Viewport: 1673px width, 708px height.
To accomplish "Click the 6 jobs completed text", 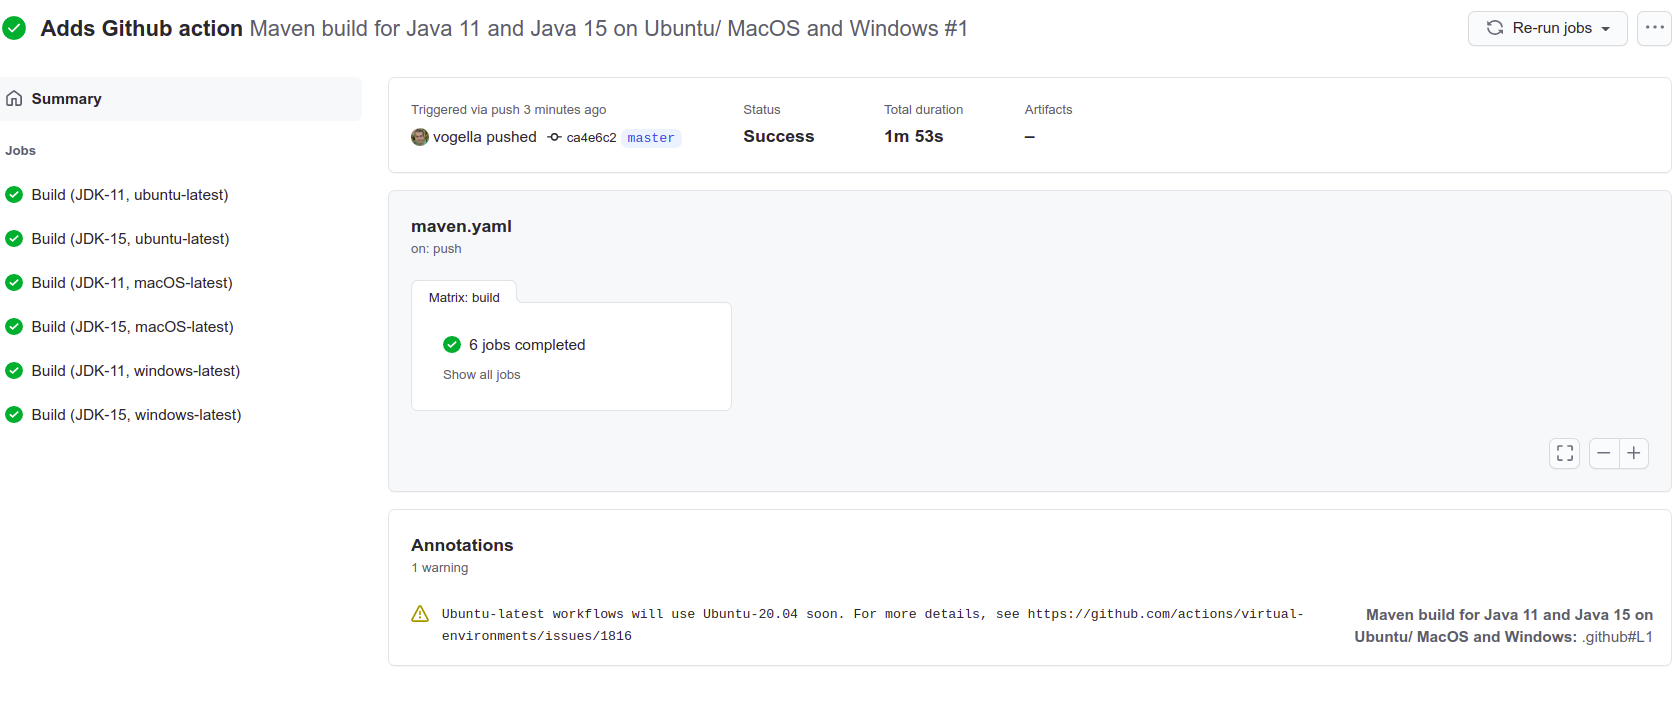I will (527, 345).
